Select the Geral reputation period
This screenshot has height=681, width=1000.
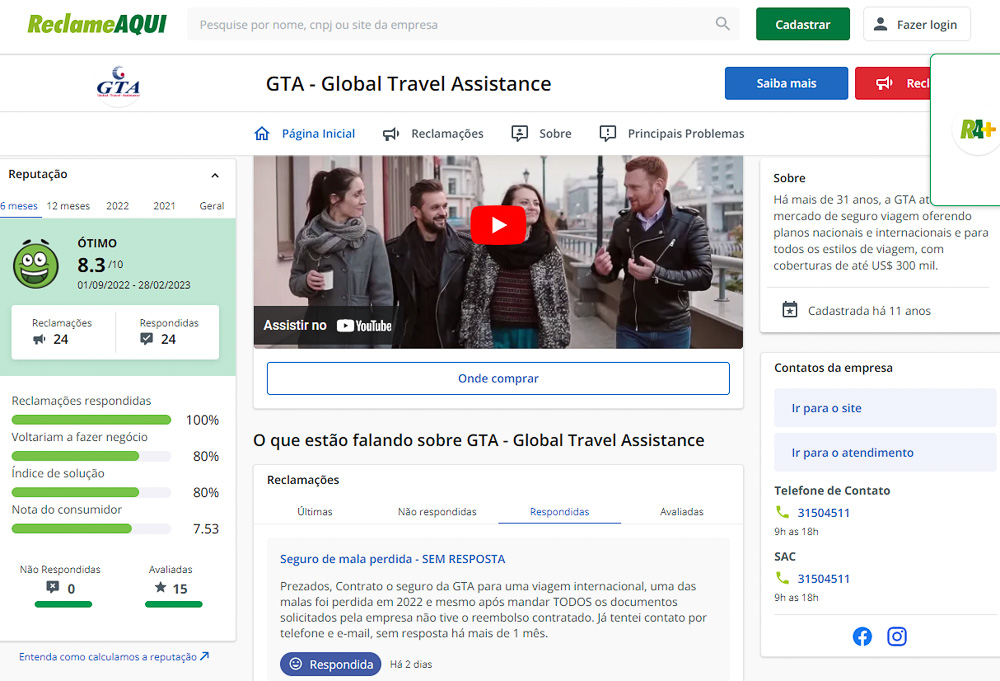(212, 206)
